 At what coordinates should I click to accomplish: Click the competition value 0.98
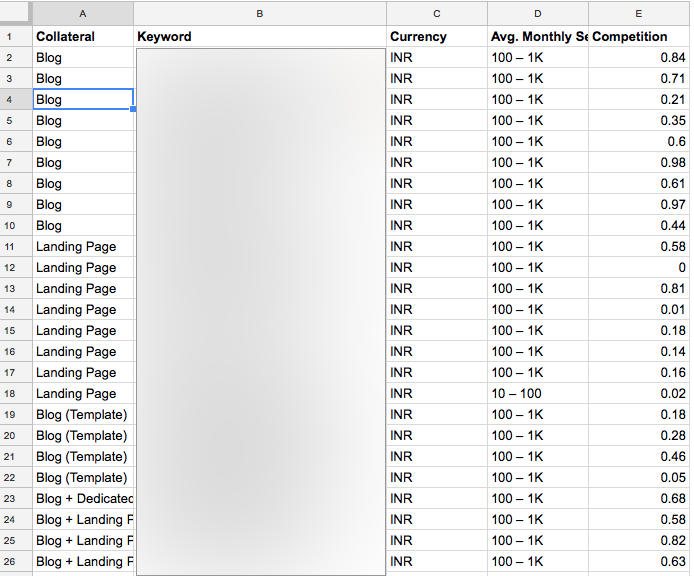click(x=639, y=163)
